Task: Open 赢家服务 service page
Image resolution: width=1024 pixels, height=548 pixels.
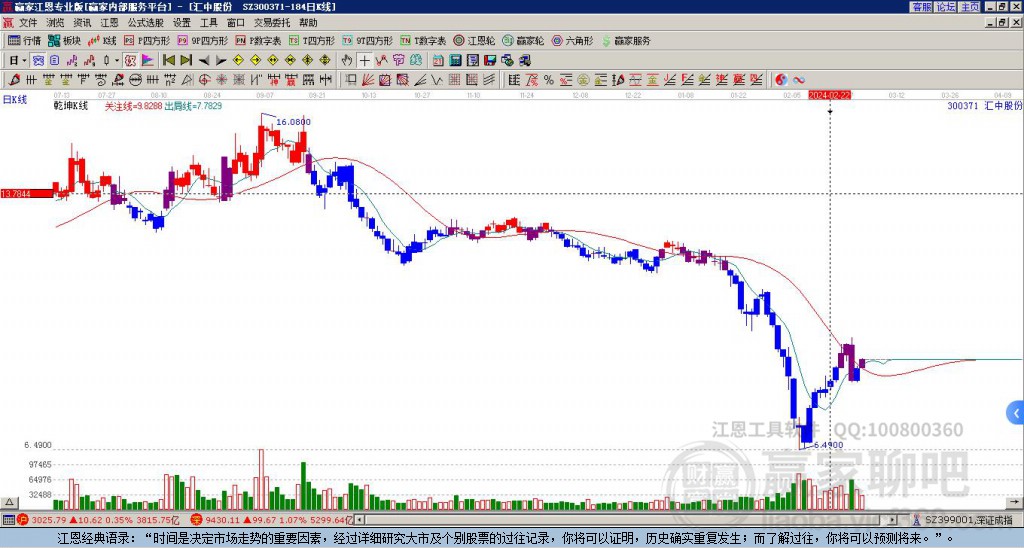Action: point(626,40)
